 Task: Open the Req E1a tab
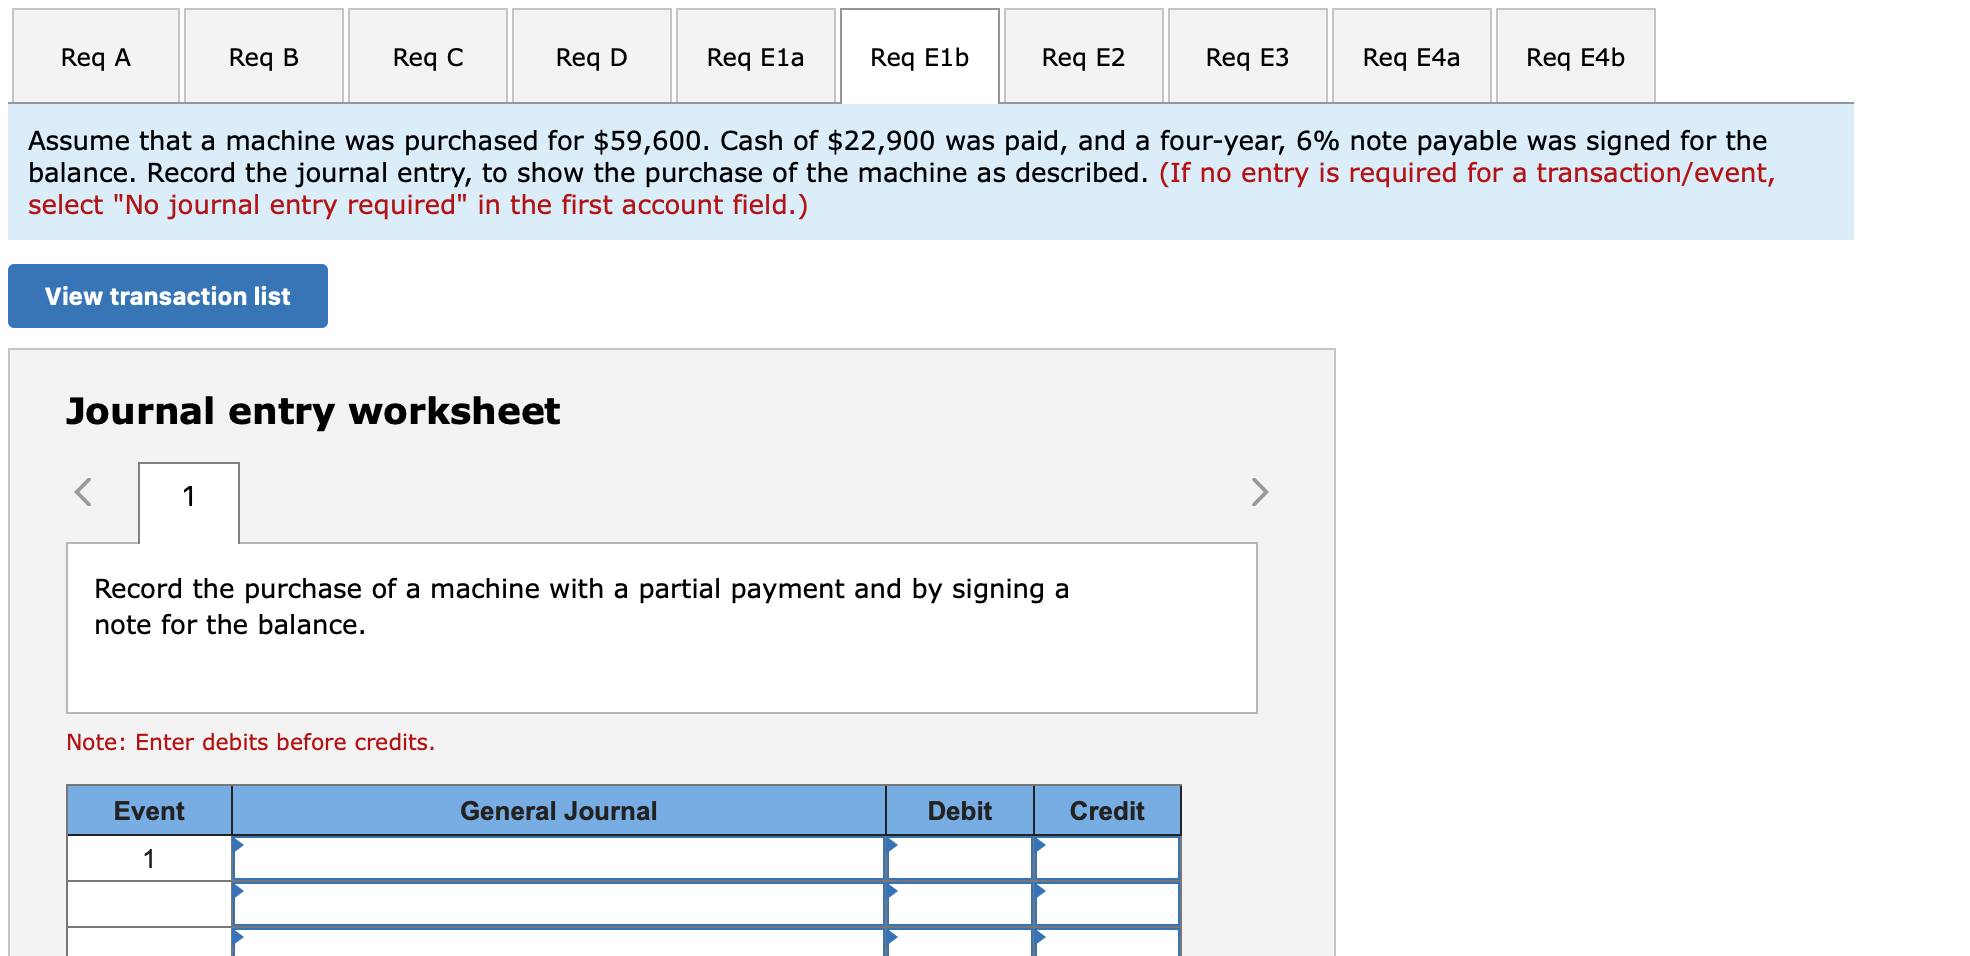pos(755,57)
